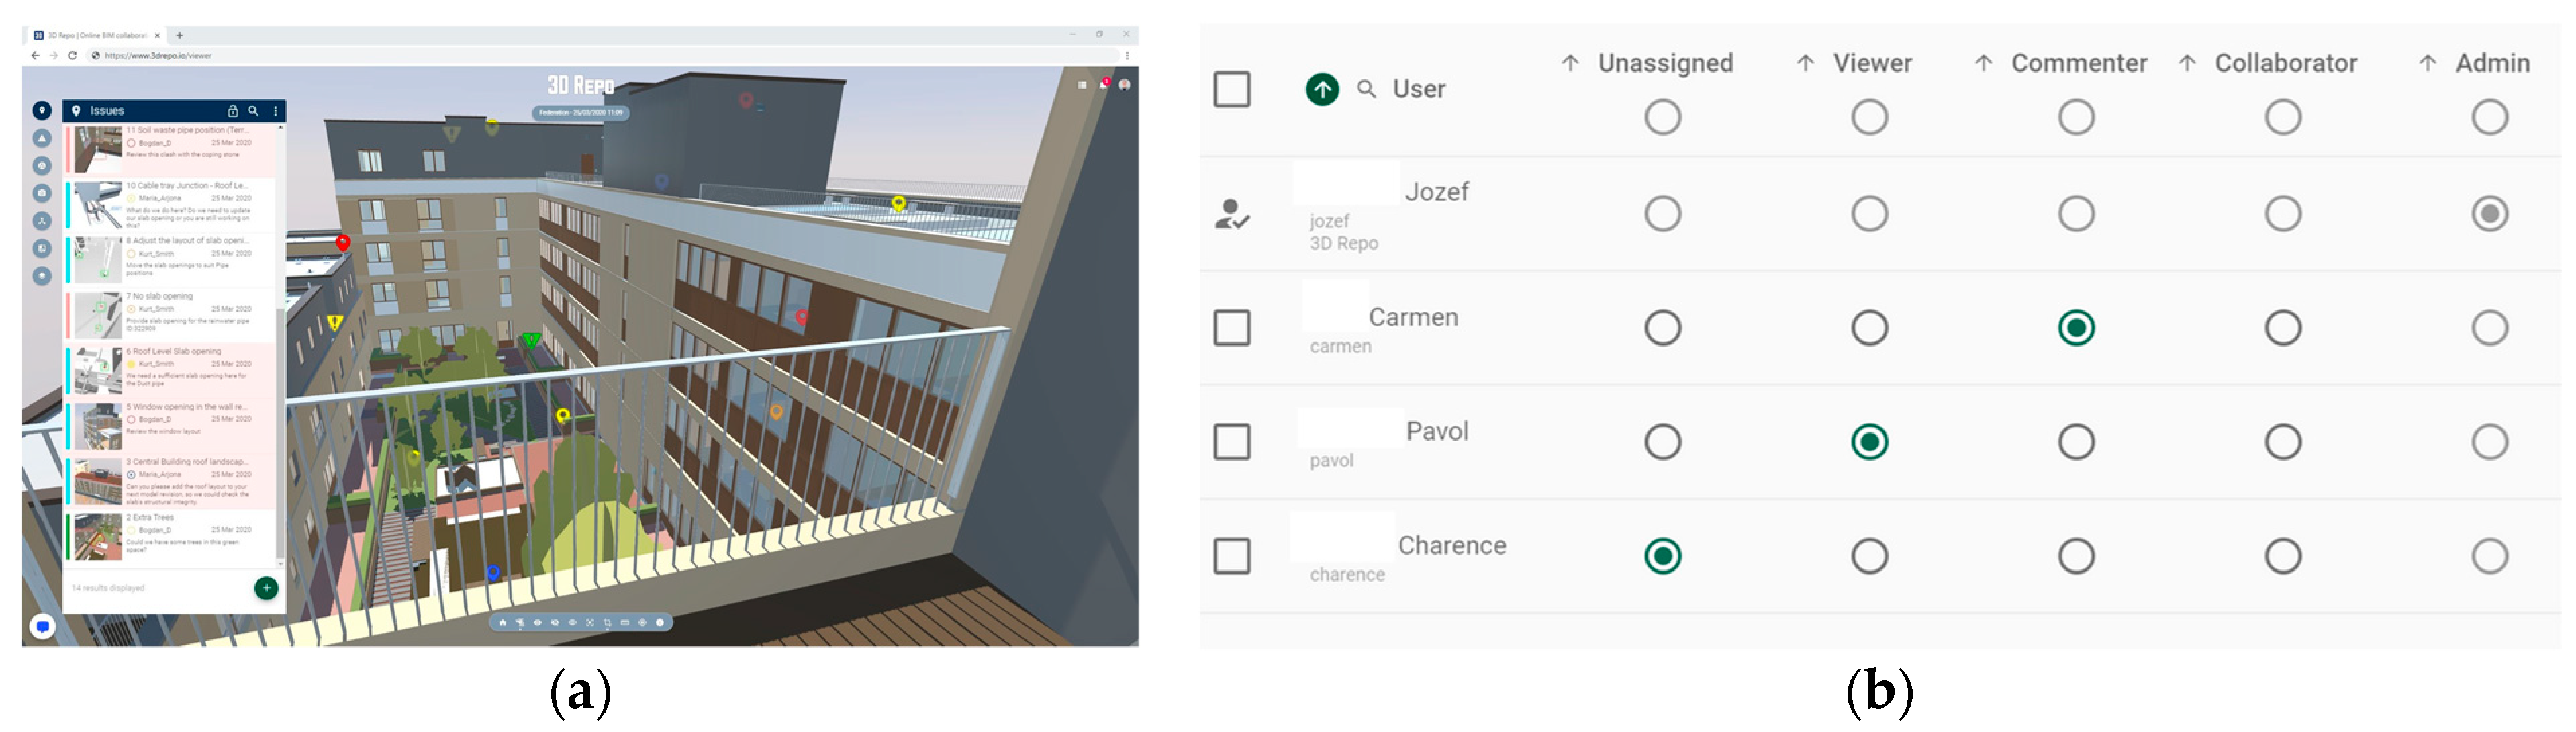Add a new issue with the green plus button
Screen dimensions: 2576x732
coord(266,588)
